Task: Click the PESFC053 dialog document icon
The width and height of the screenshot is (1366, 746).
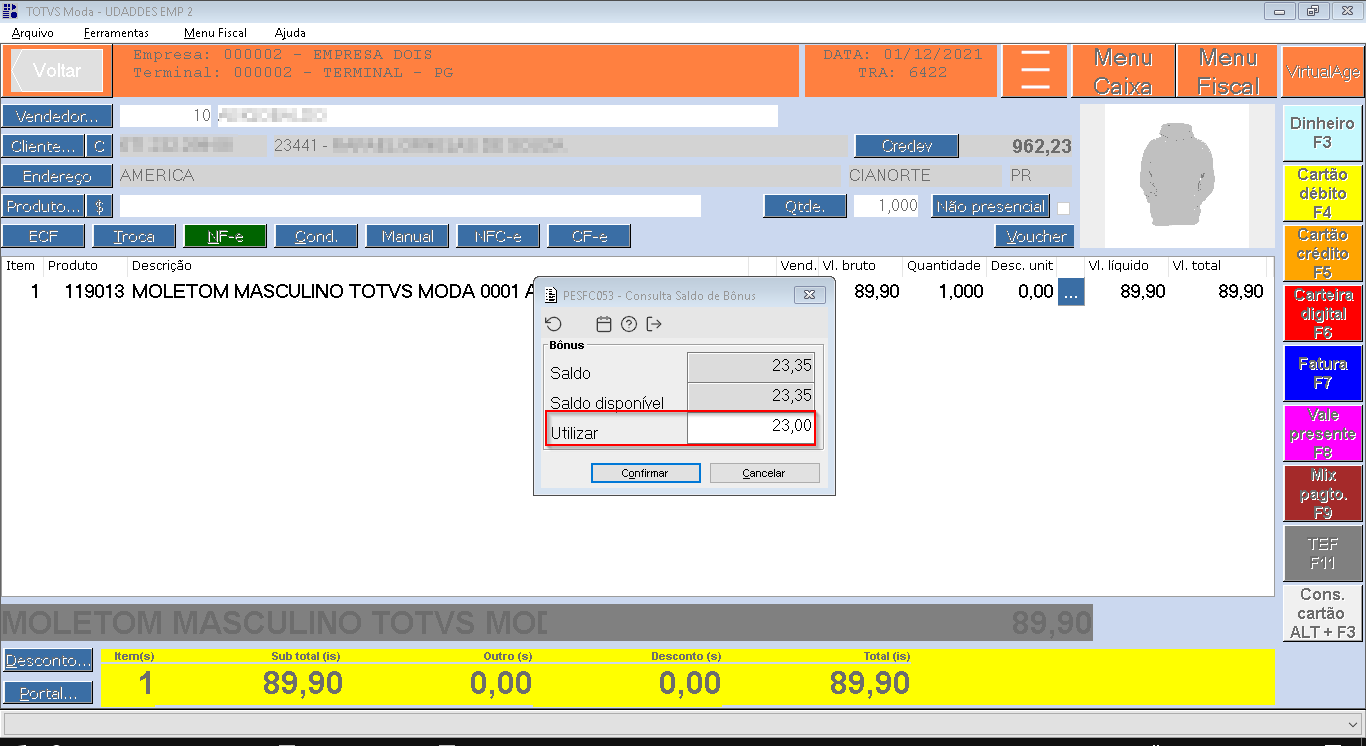Action: pos(550,295)
